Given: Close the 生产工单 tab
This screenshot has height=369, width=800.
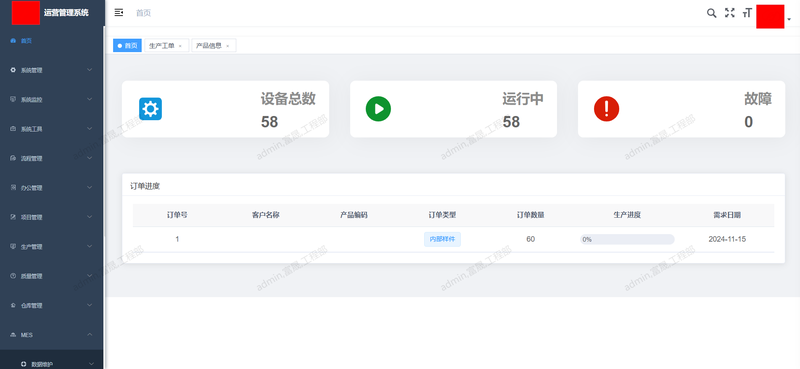Looking at the screenshot, I should tap(180, 46).
